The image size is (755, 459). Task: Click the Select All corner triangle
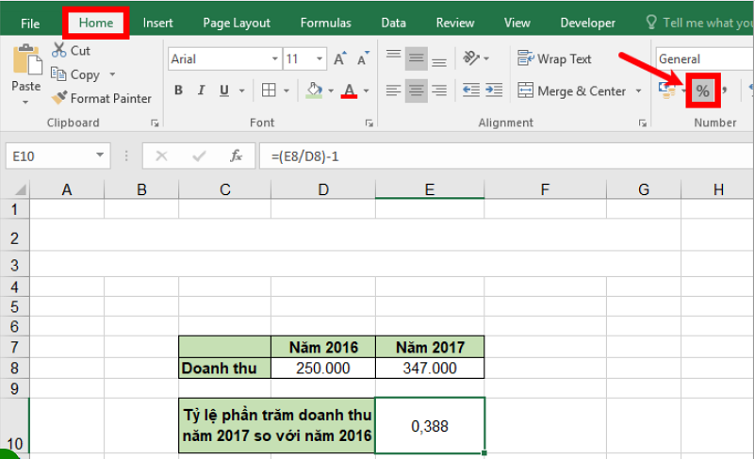[20, 189]
